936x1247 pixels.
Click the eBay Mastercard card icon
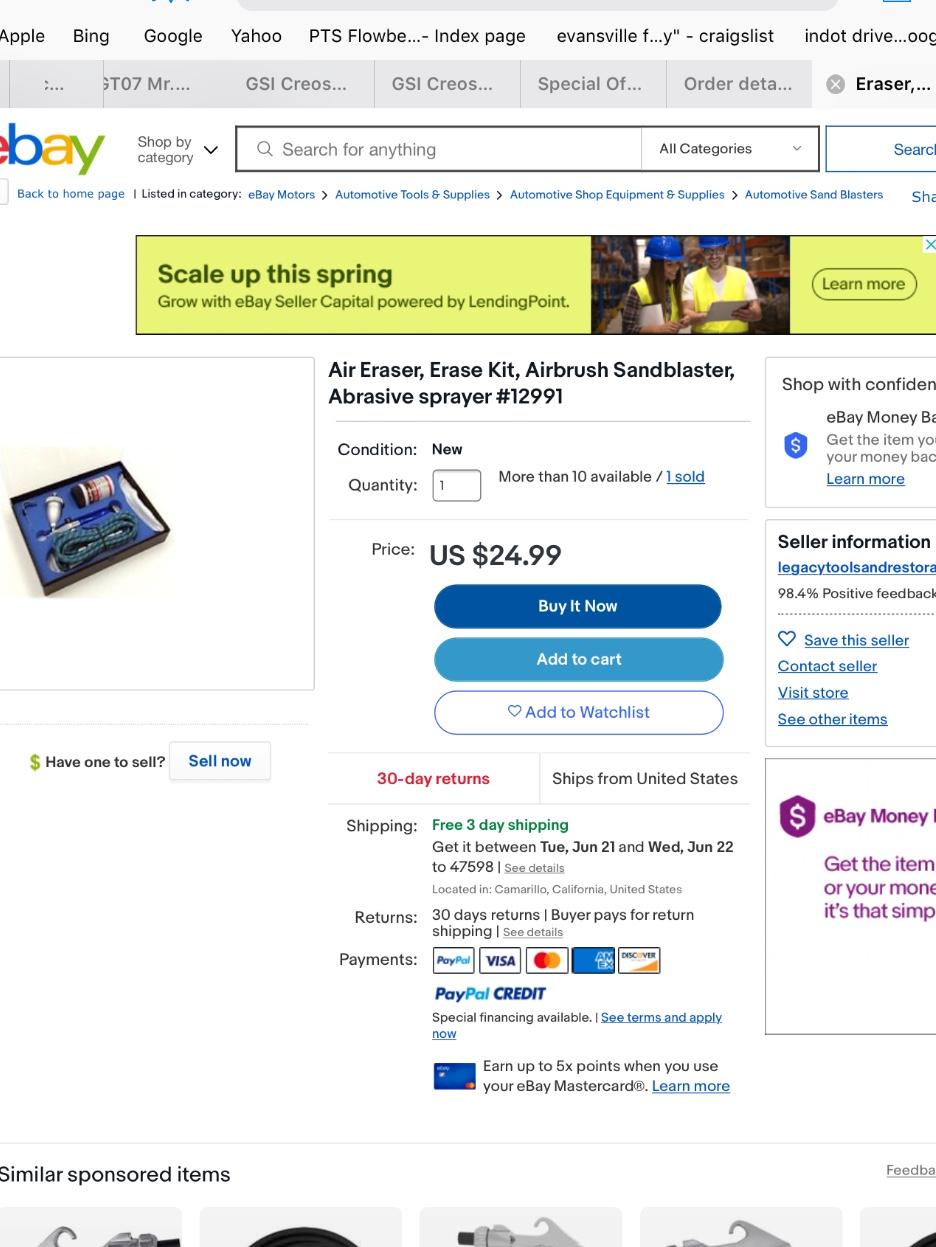click(454, 1076)
